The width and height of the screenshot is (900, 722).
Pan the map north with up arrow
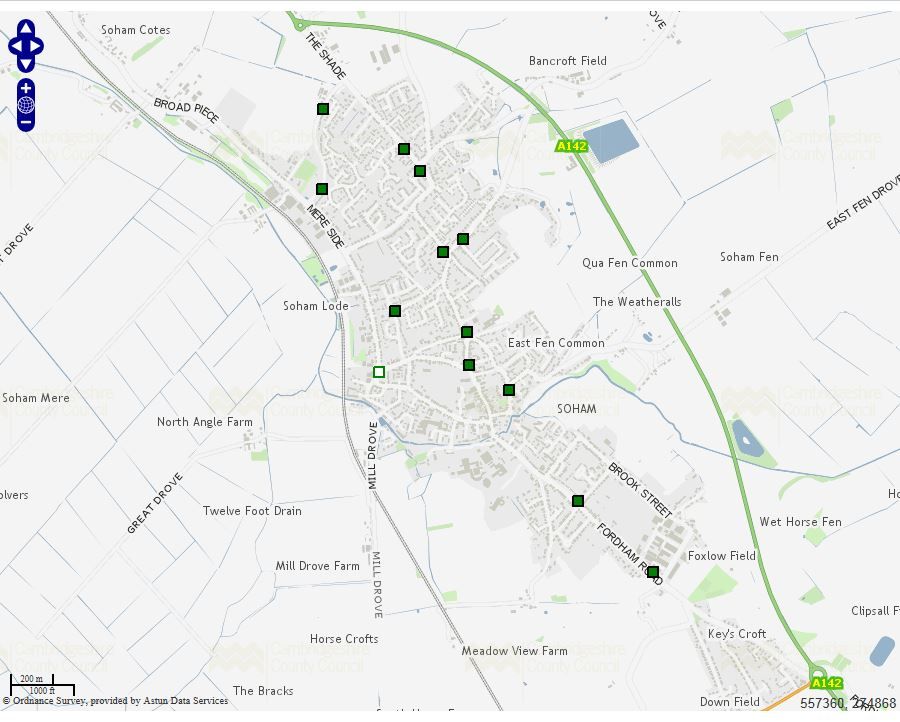[x=26, y=29]
